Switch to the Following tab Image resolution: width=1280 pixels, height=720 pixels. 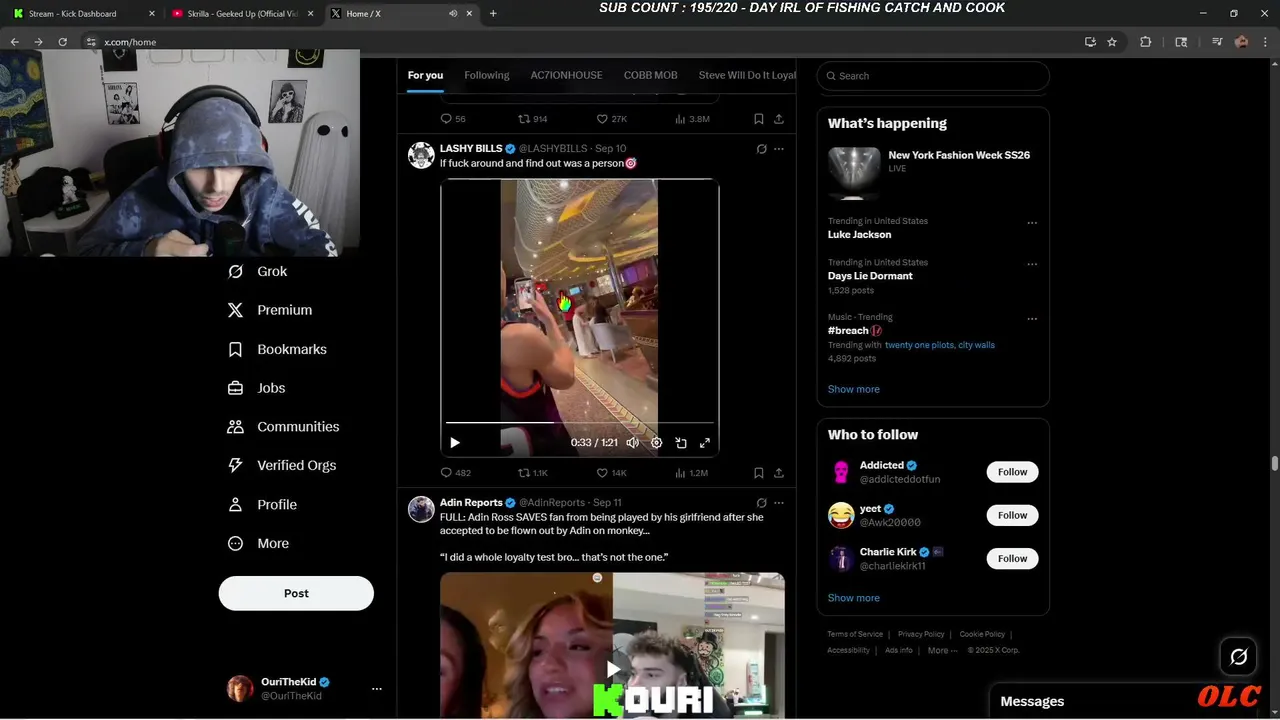click(x=487, y=75)
